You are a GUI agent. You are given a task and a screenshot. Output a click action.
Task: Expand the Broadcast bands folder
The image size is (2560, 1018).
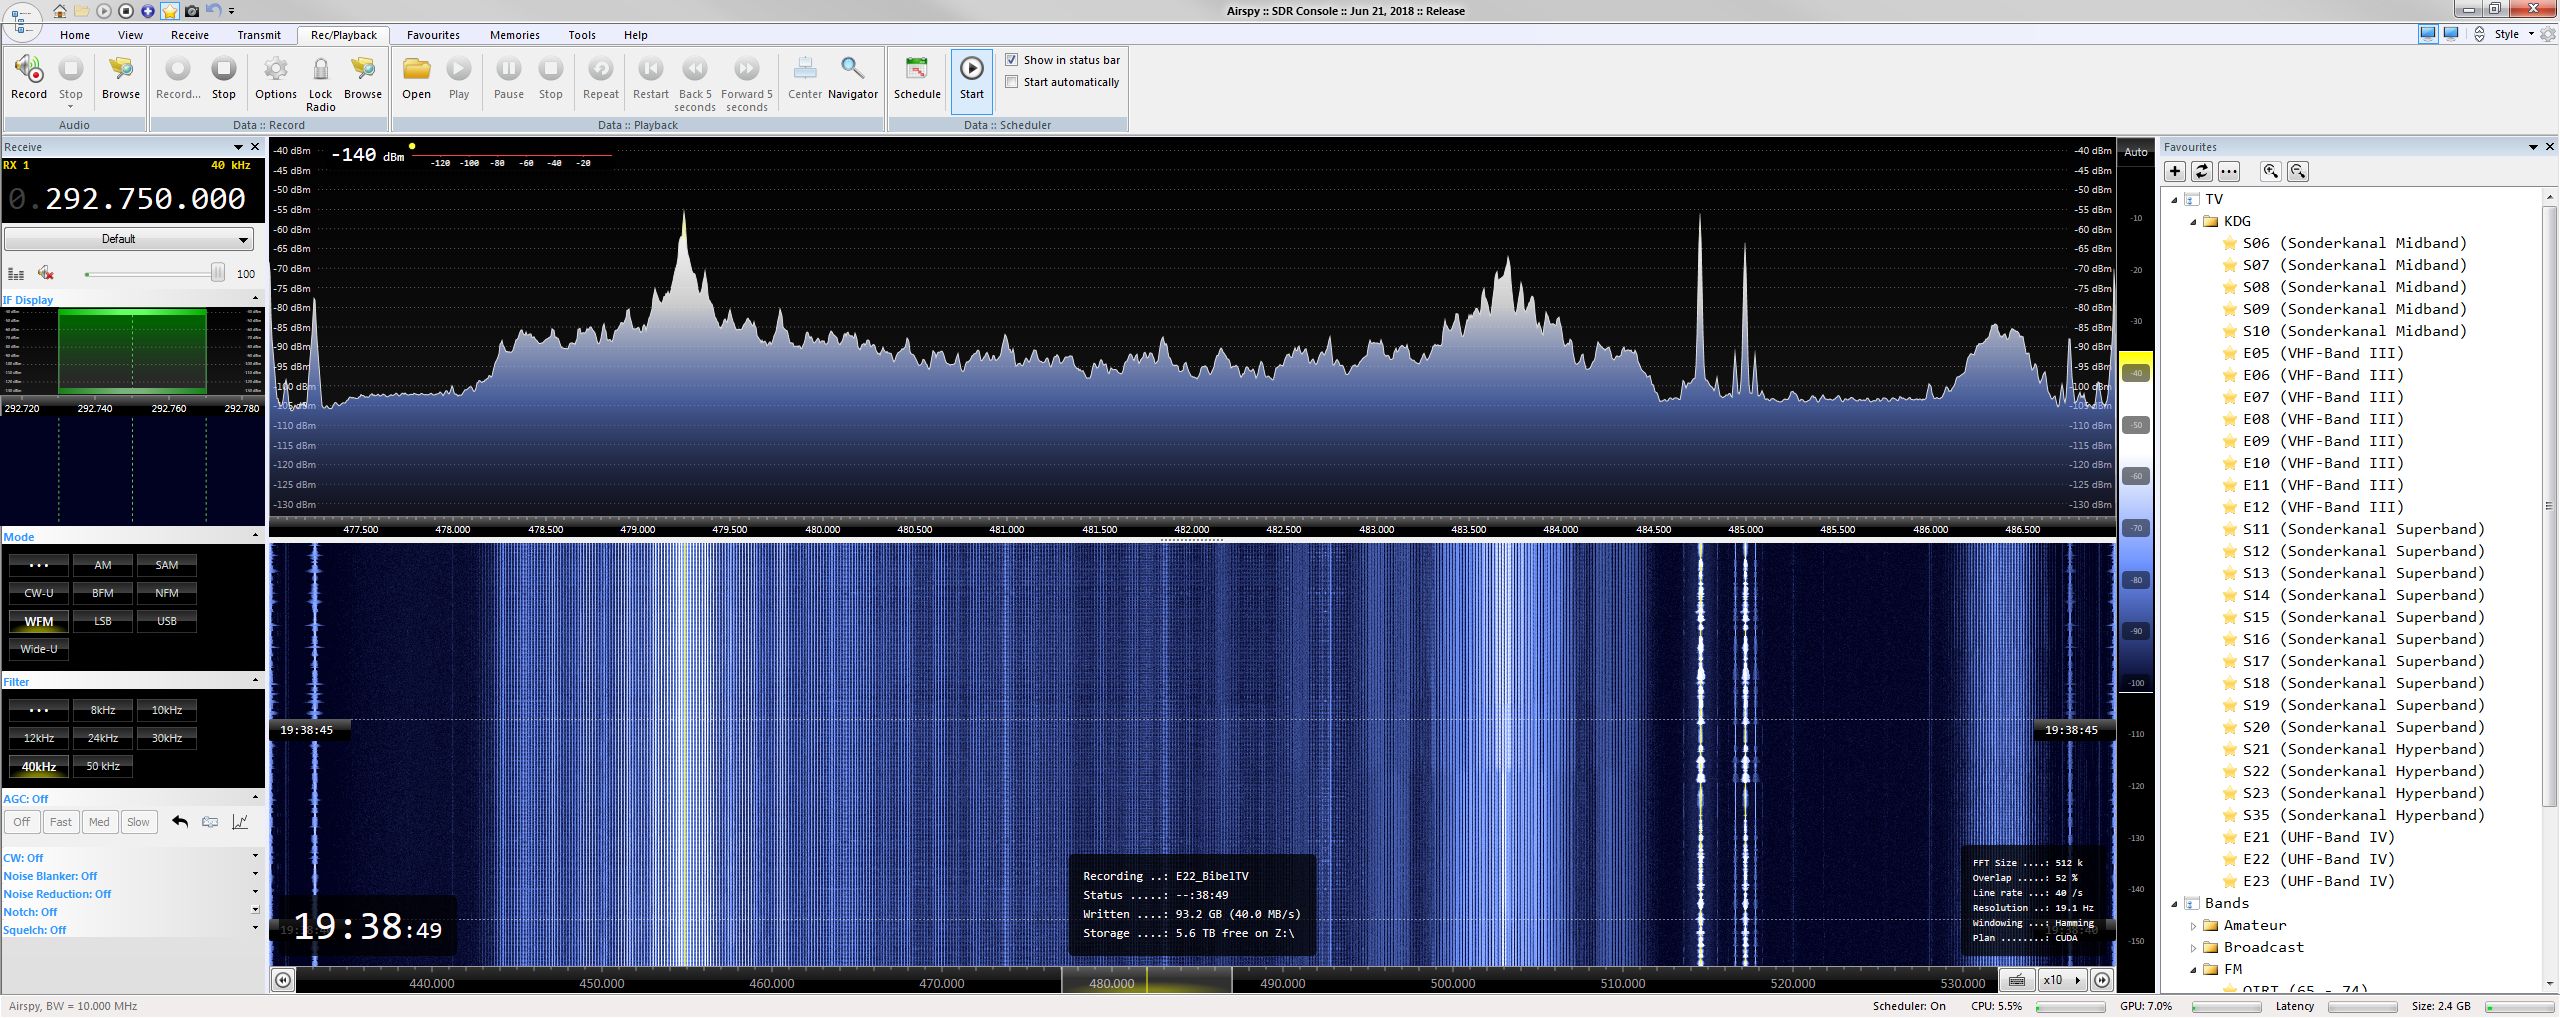[2194, 948]
